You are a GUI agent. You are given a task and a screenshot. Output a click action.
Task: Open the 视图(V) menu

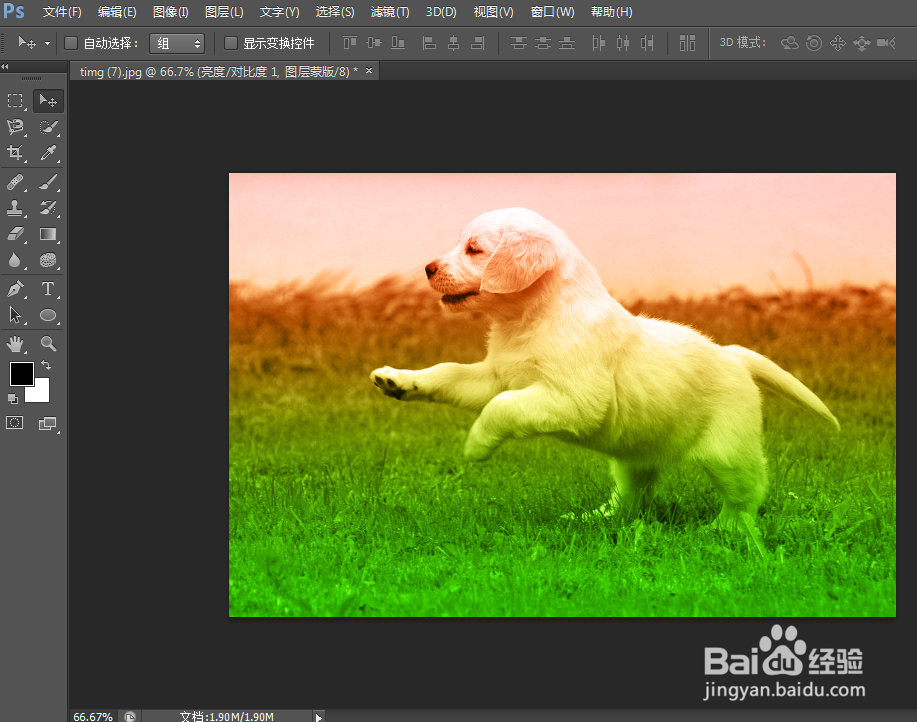[493, 12]
